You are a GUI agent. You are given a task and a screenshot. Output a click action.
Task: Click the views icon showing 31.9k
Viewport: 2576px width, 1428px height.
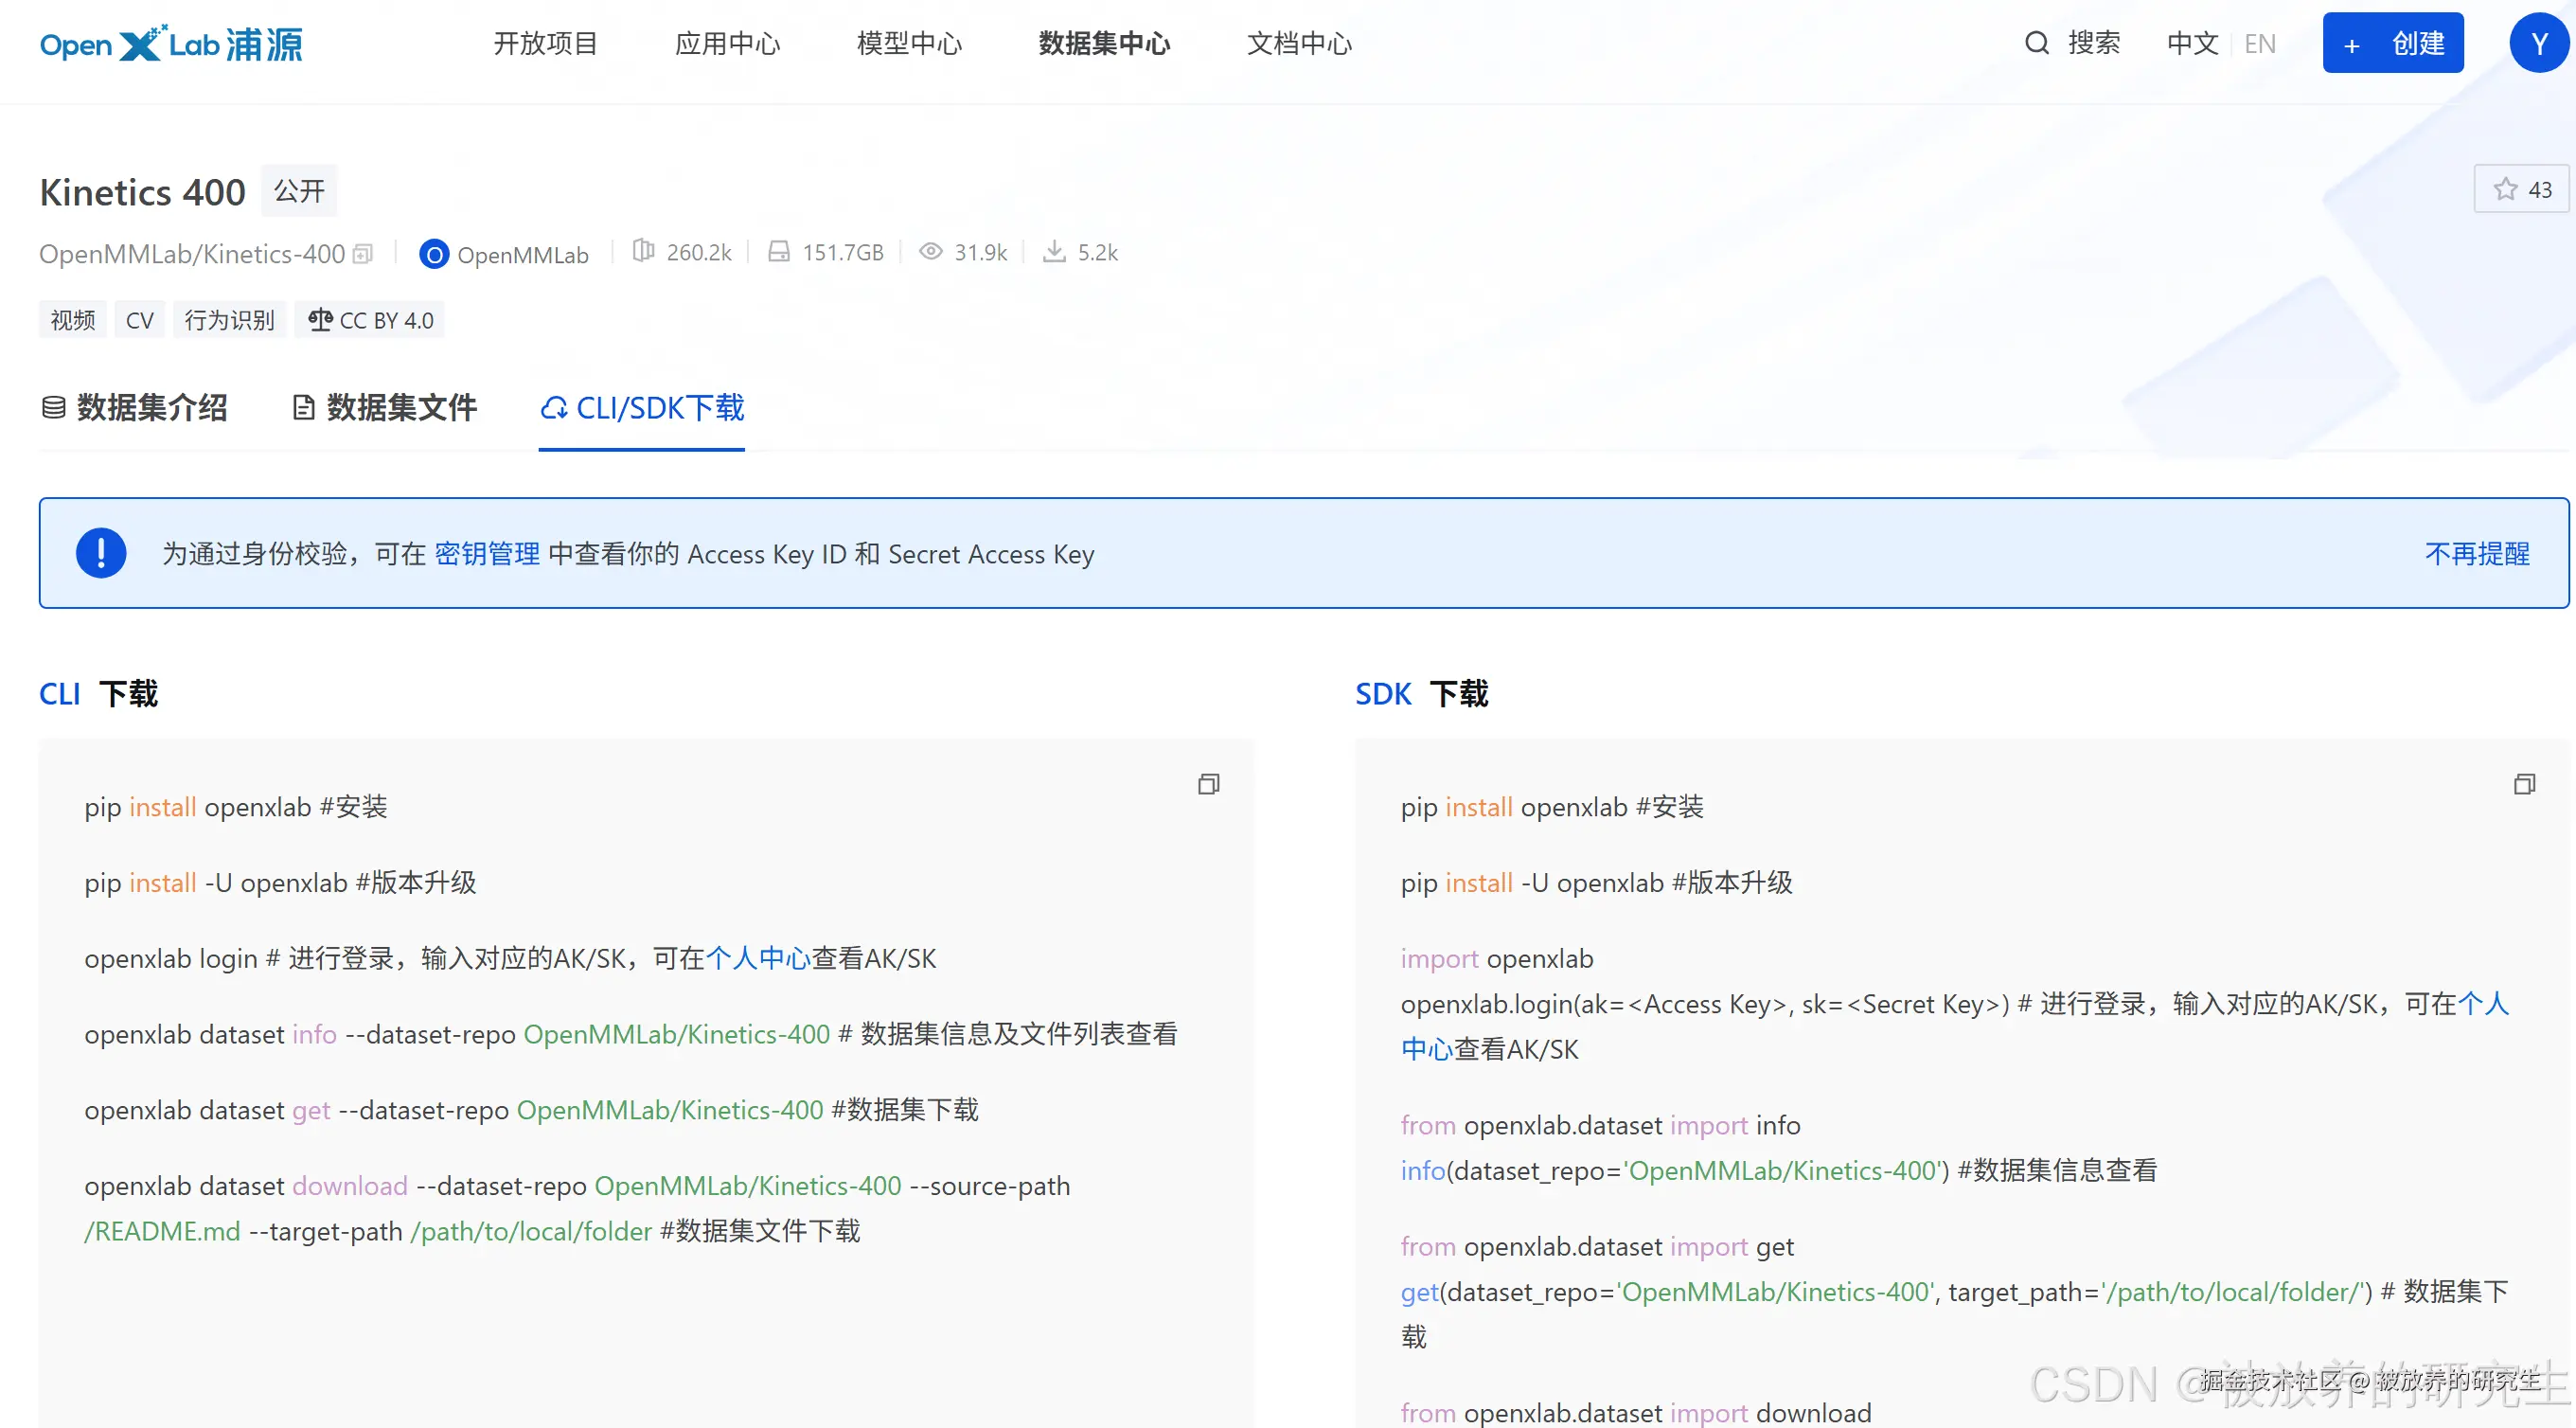[930, 252]
